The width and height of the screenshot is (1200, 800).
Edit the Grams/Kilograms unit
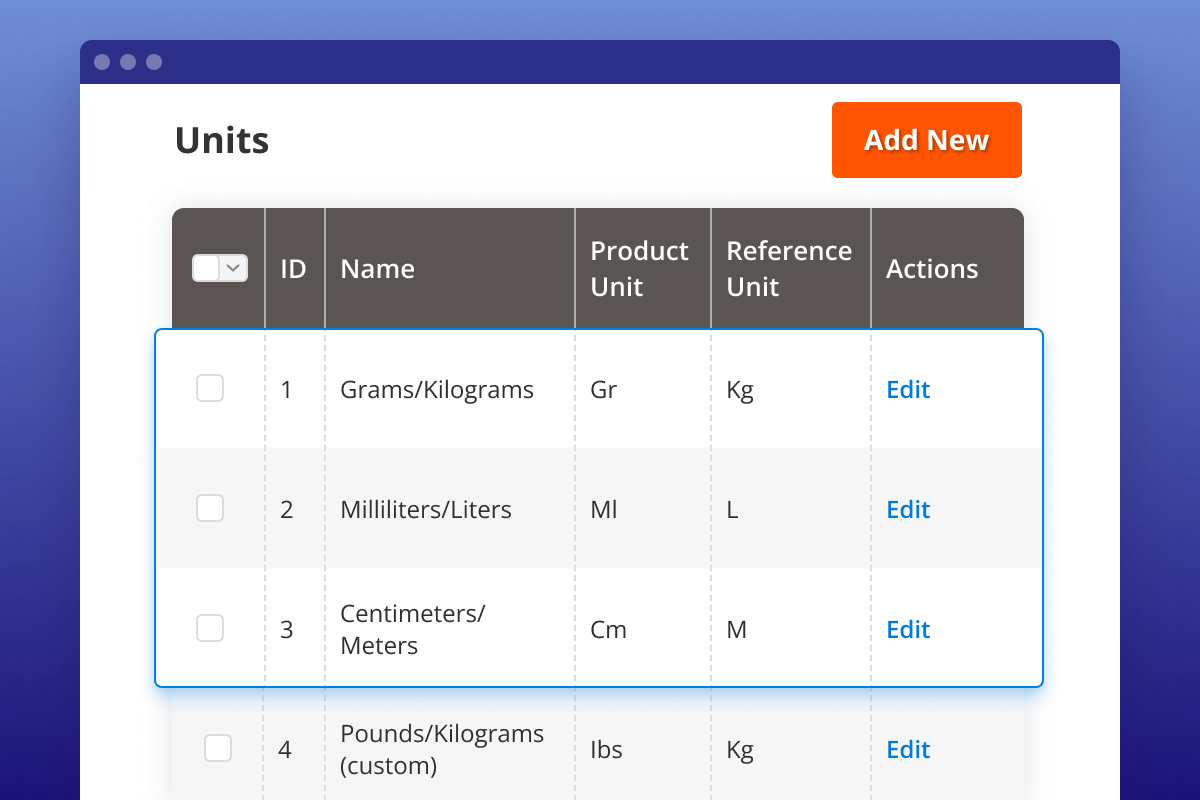[908, 389]
